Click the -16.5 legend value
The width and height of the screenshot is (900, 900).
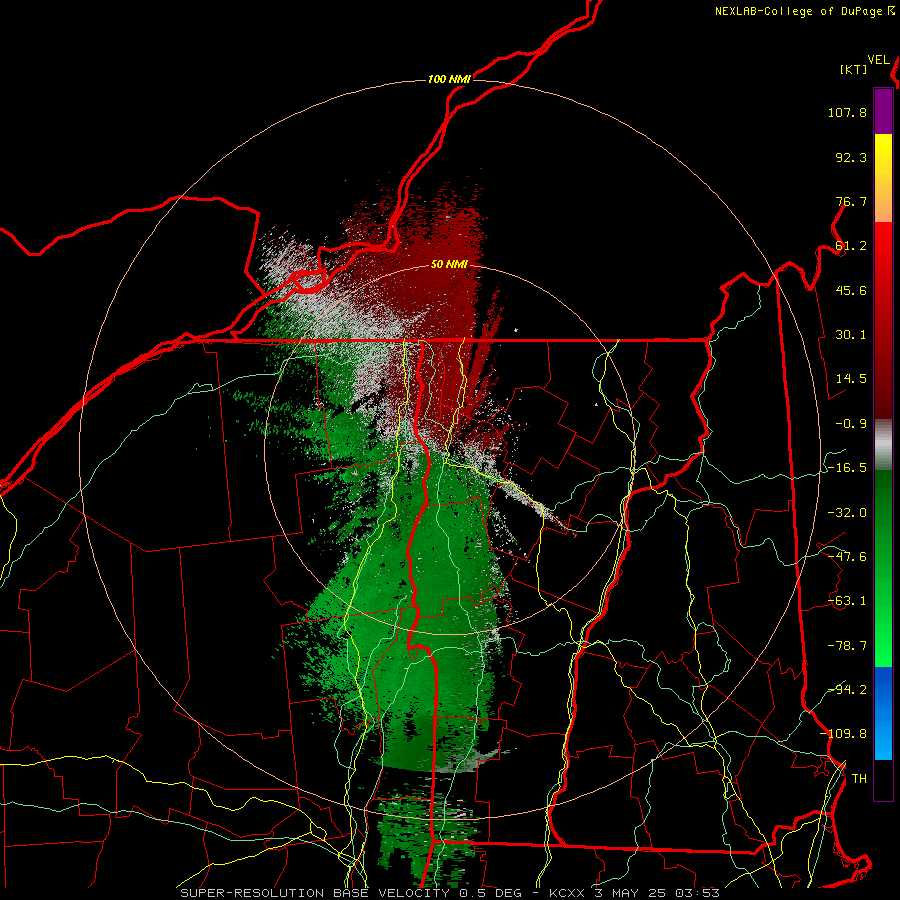[847, 468]
